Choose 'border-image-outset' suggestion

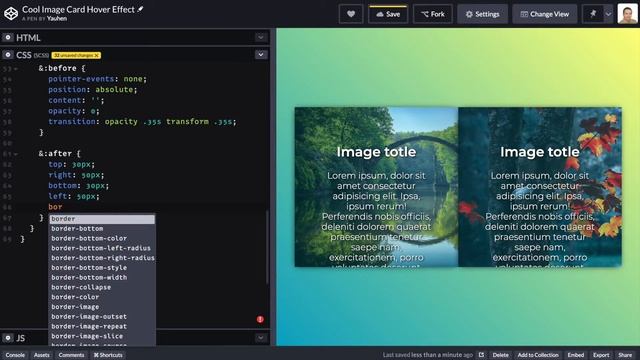coord(102,317)
